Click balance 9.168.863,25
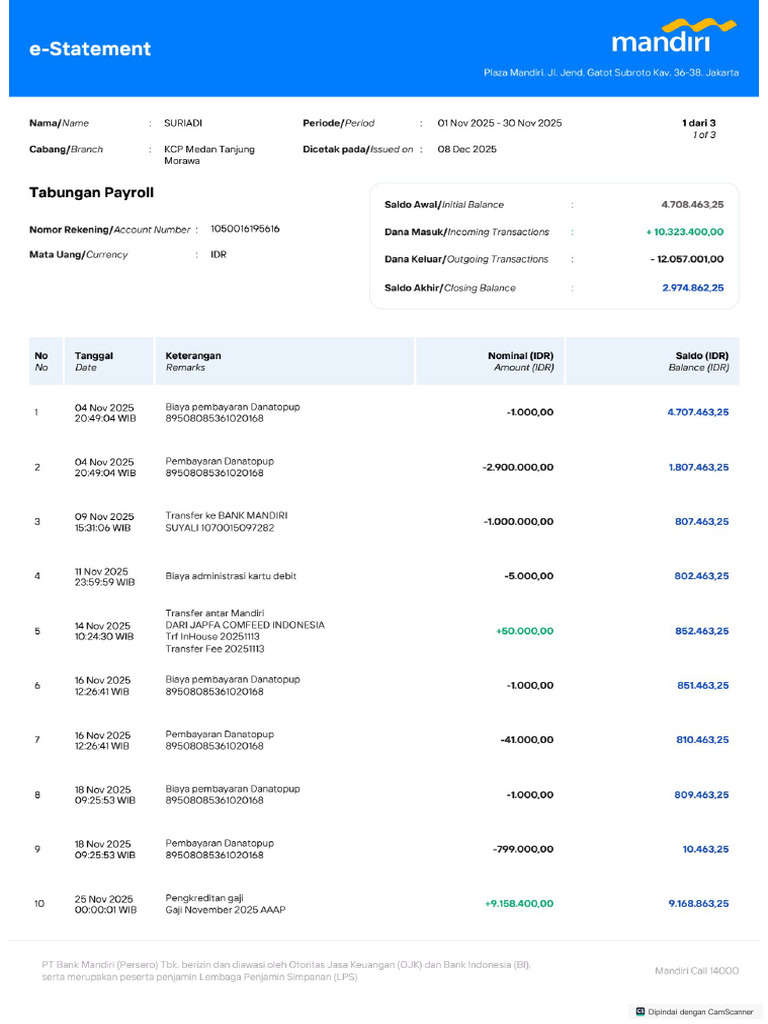The width and height of the screenshot is (768, 1024). (698, 904)
